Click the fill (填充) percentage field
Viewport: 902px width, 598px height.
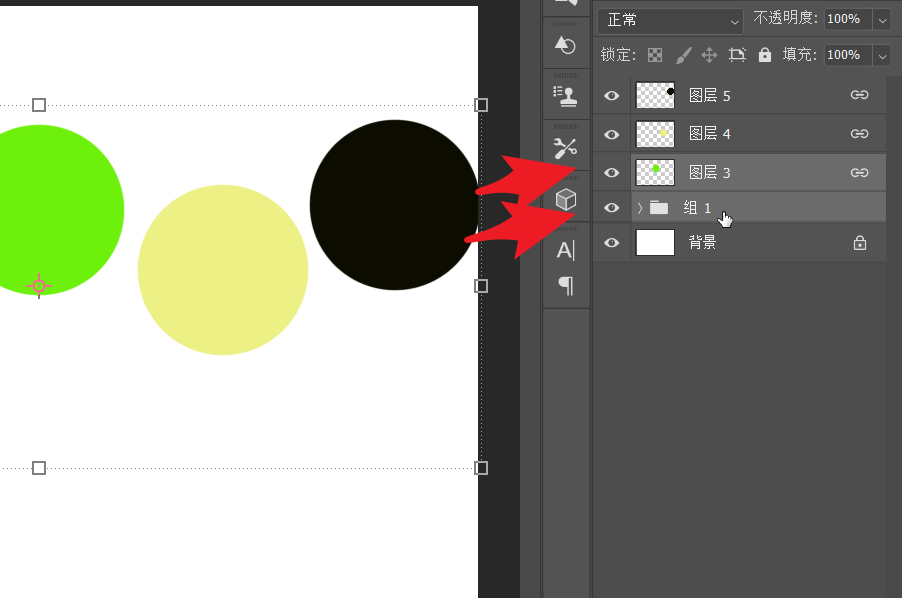[847, 55]
